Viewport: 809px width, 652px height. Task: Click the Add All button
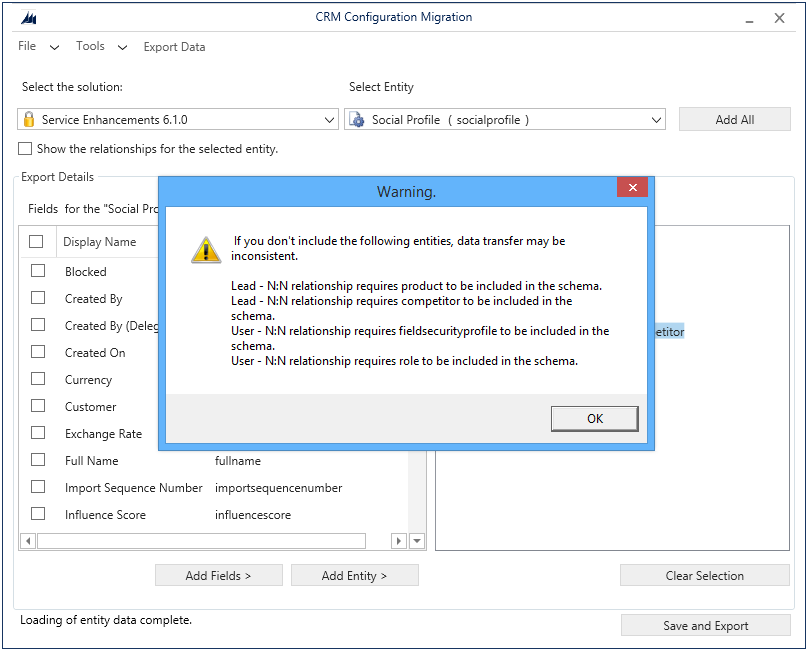(x=734, y=118)
